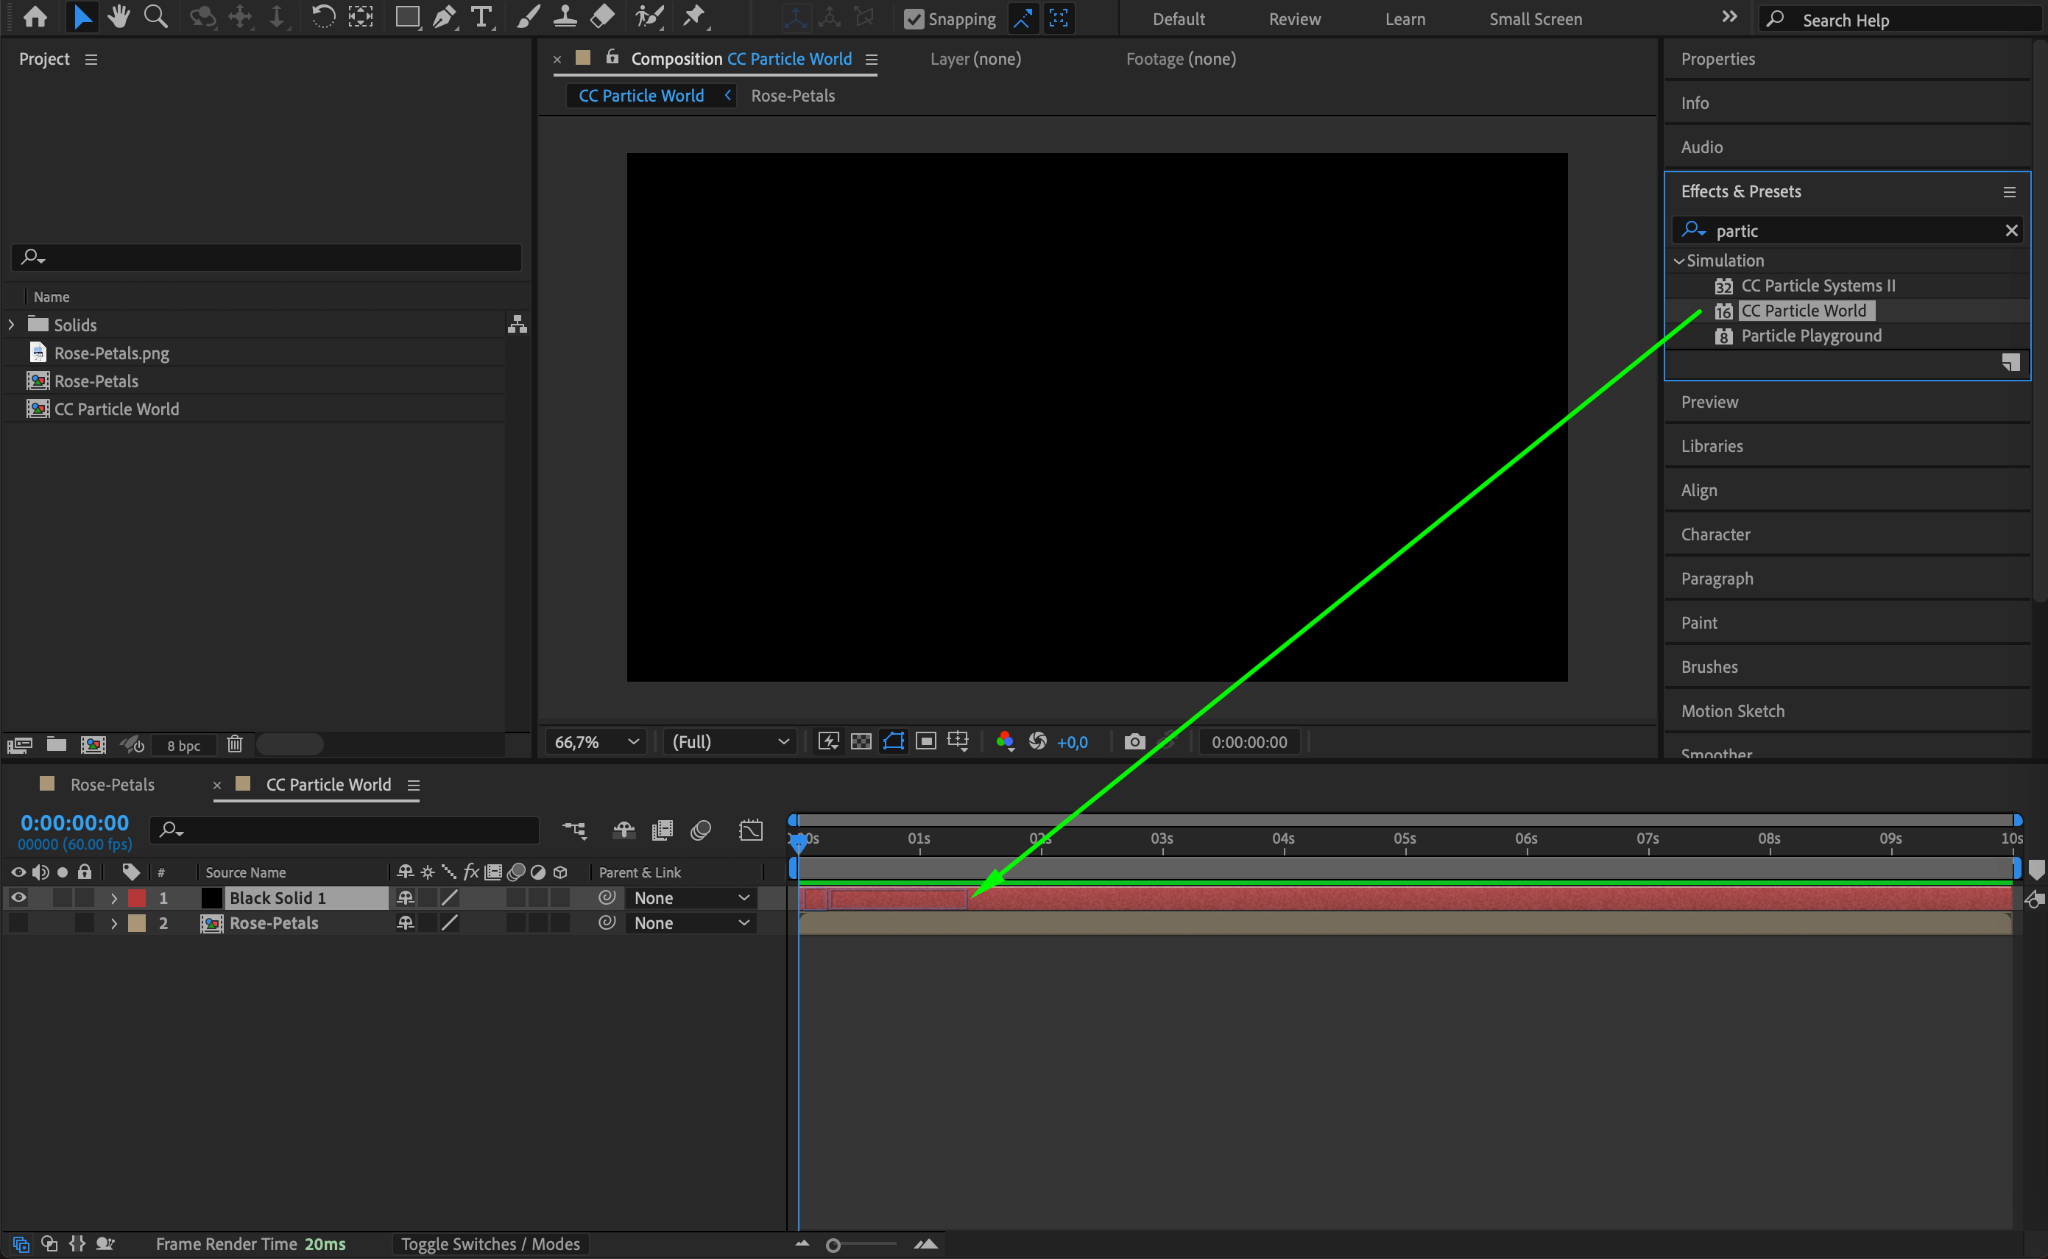Select the Pen tool

pyautogui.click(x=444, y=17)
